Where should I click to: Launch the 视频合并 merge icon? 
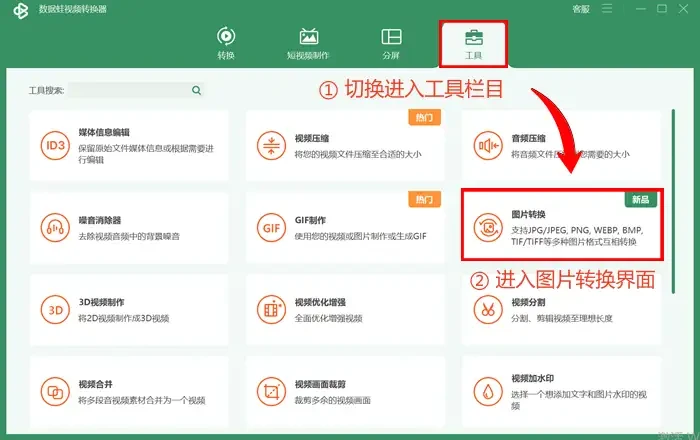tap(55, 392)
